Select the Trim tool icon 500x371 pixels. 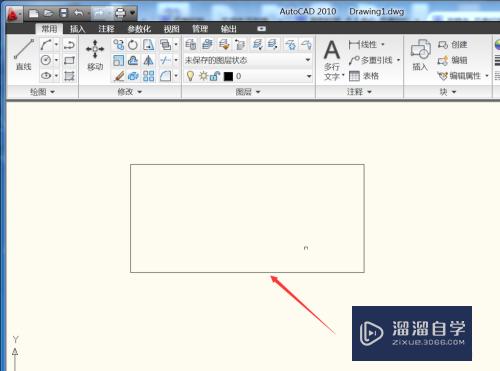coord(165,60)
